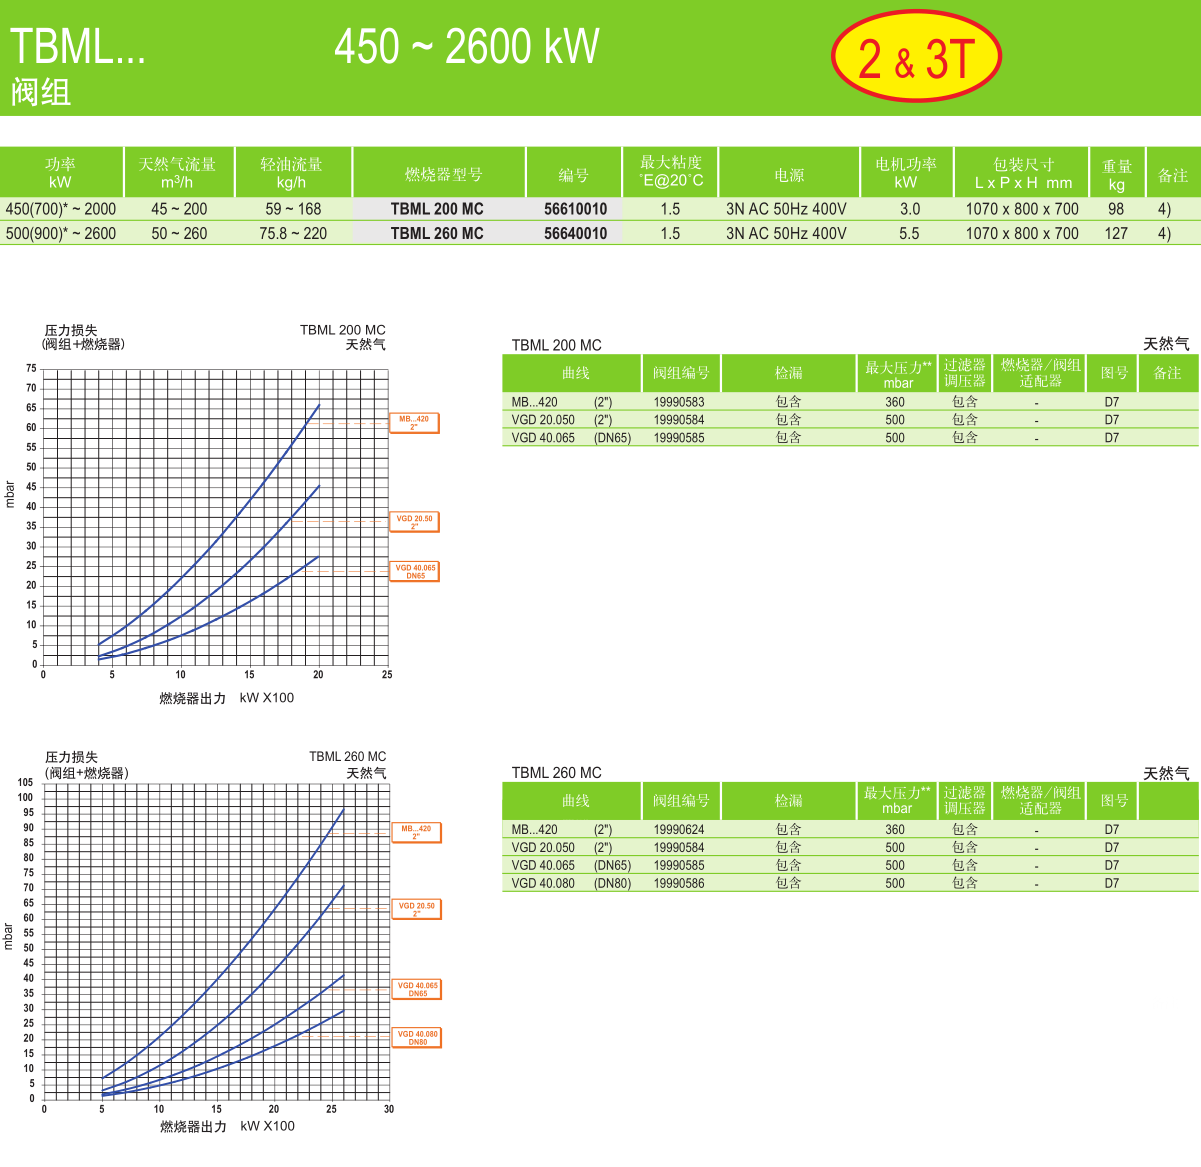Click valve code 19990624 in TBML 260 MC table
Screen dimensions: 1201x1167
pyautogui.click(x=679, y=830)
